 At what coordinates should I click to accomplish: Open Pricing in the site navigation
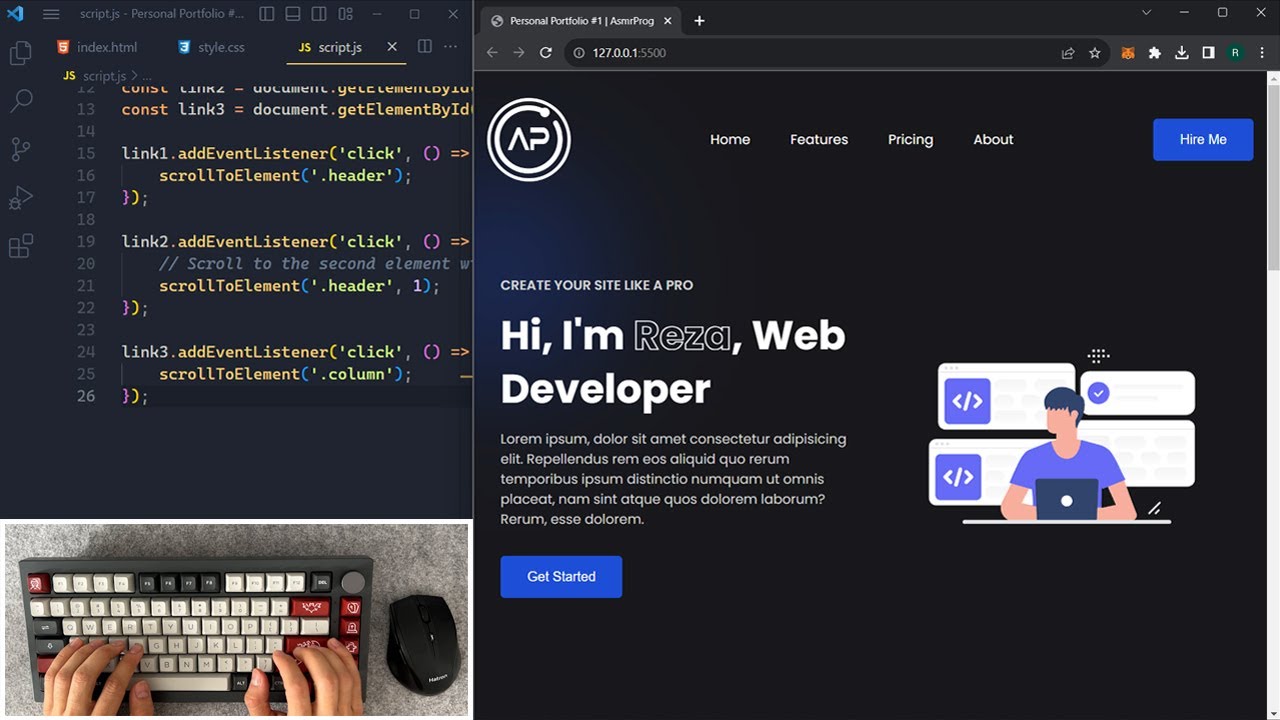point(910,140)
